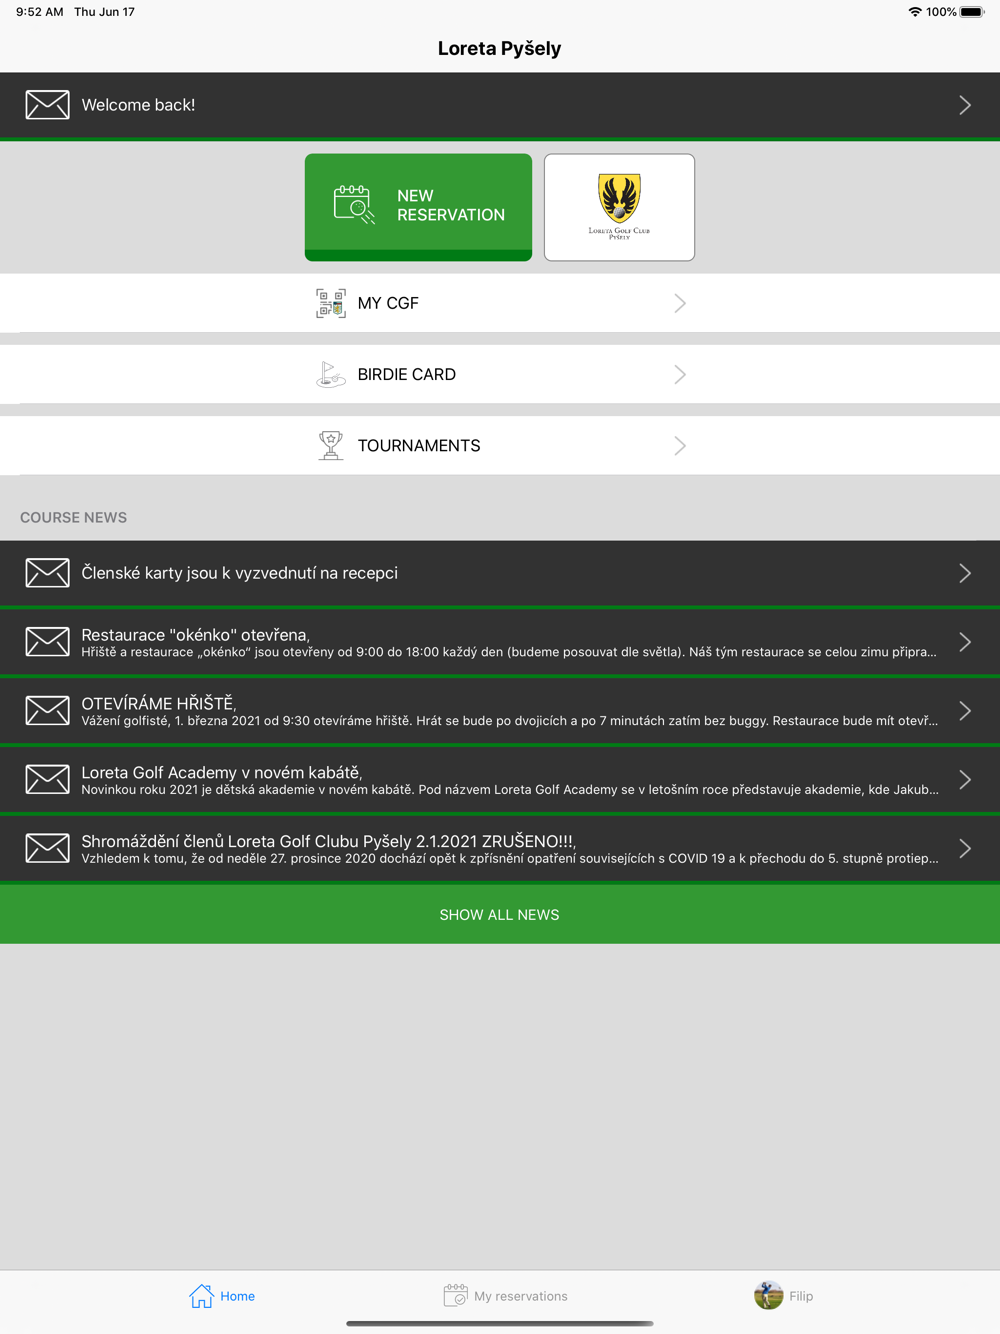Click envelope icon beside OTEVÍRÁME HŘIŠTĚ news
The width and height of the screenshot is (1000, 1334).
pos(47,711)
